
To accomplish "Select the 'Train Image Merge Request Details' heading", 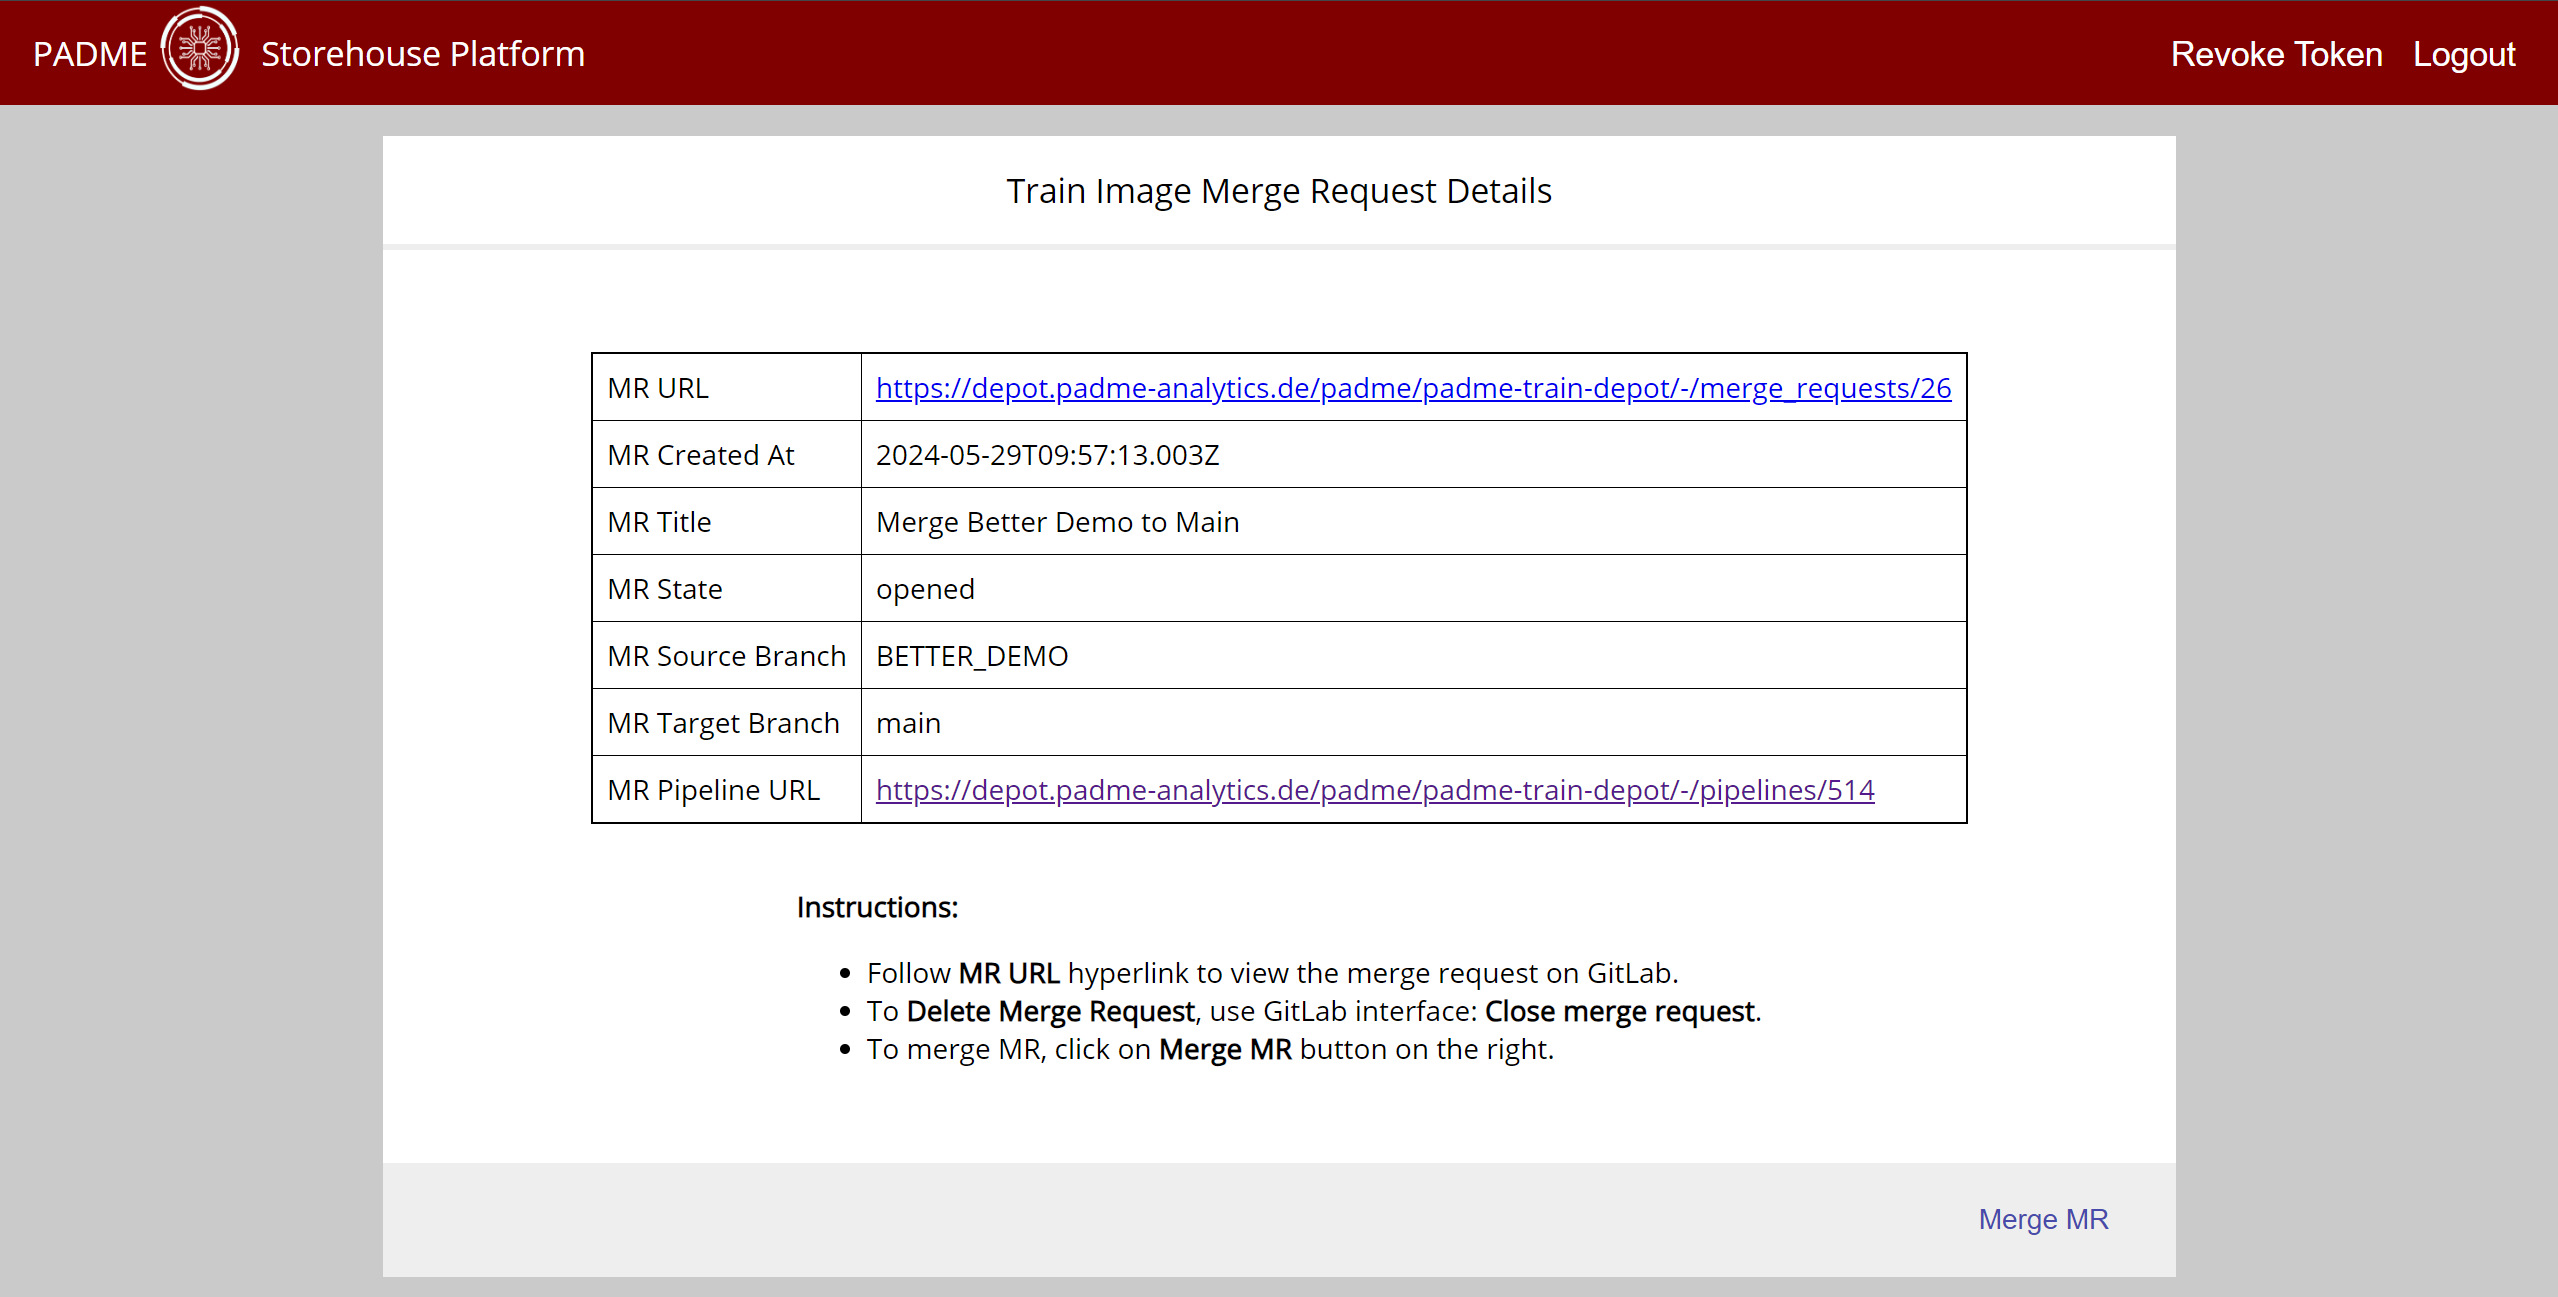I will [1278, 190].
